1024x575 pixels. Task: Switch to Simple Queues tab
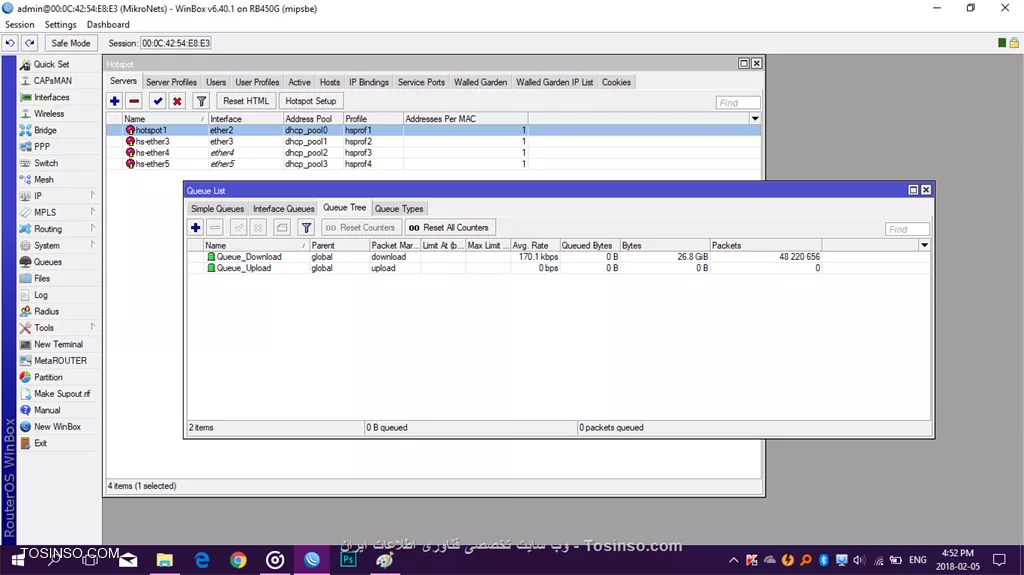tap(217, 208)
